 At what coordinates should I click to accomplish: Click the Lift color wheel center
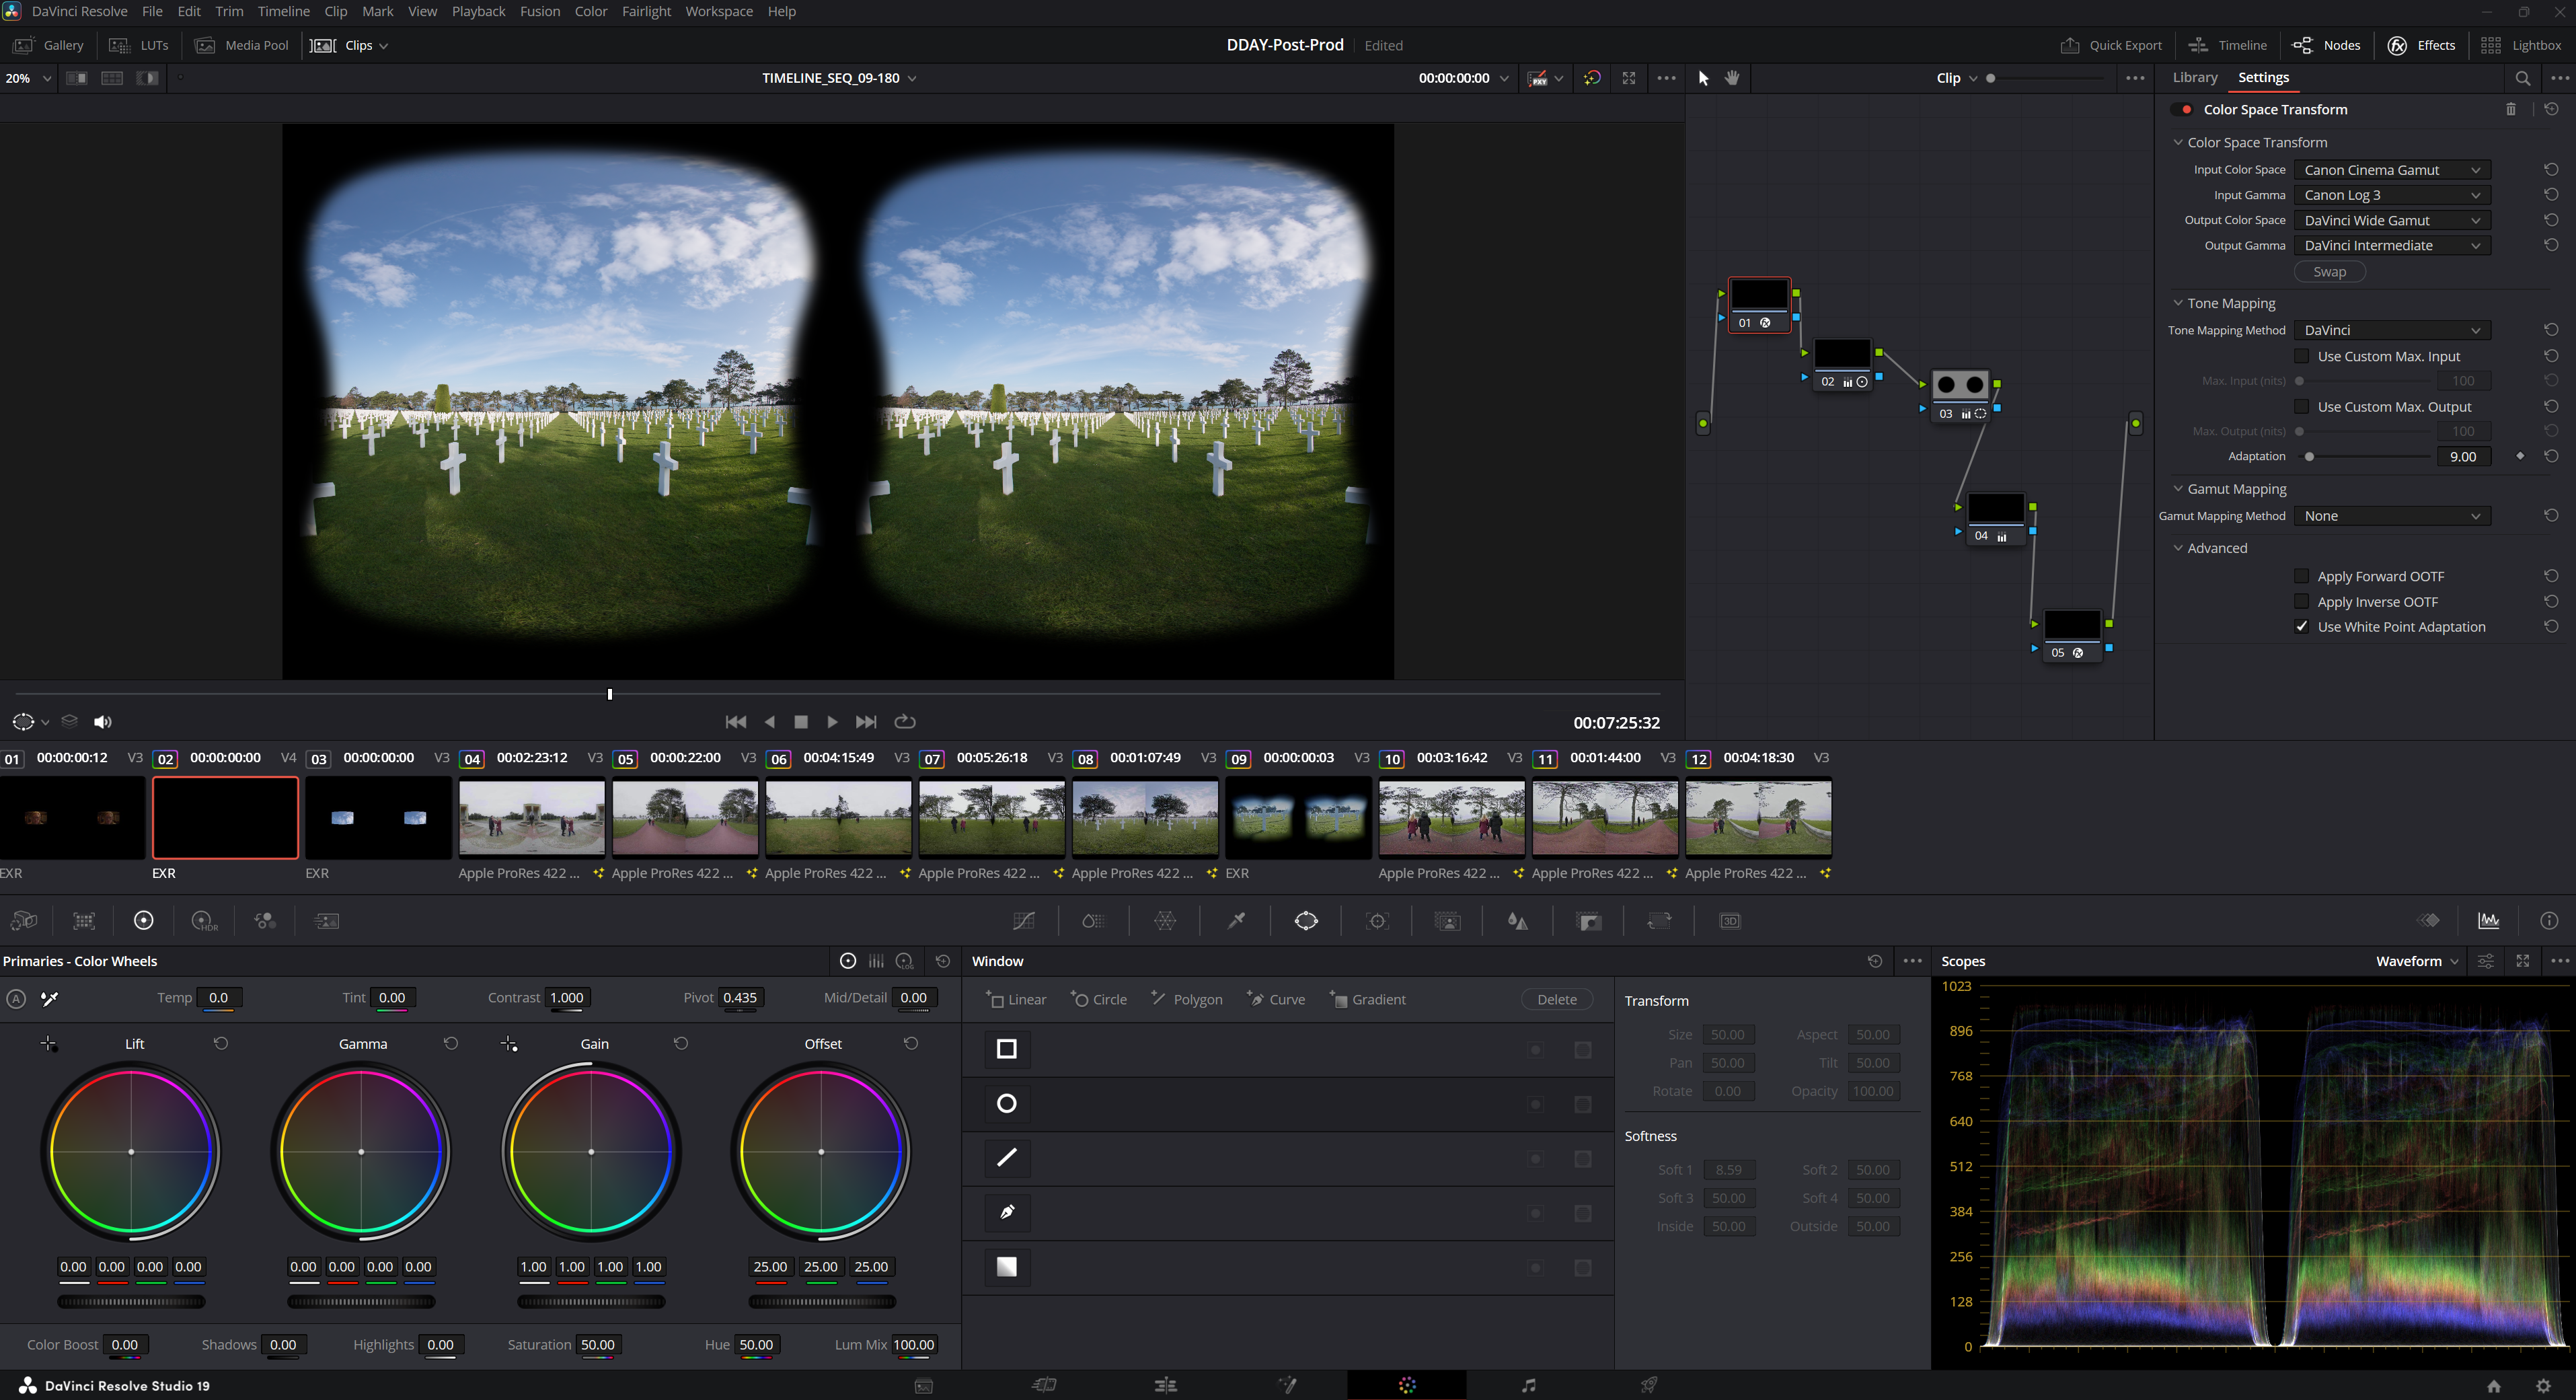pos(131,1152)
